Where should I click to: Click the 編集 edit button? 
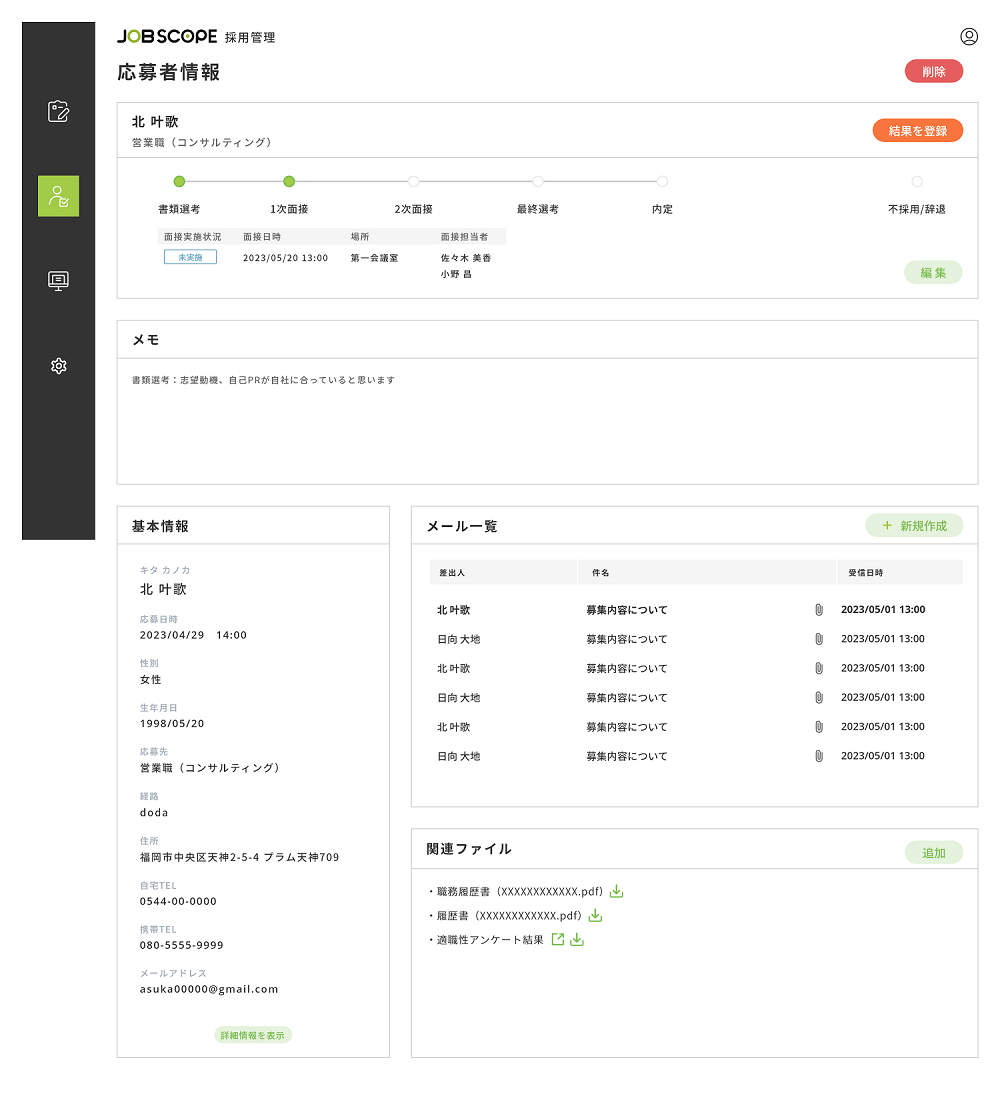pyautogui.click(x=933, y=272)
